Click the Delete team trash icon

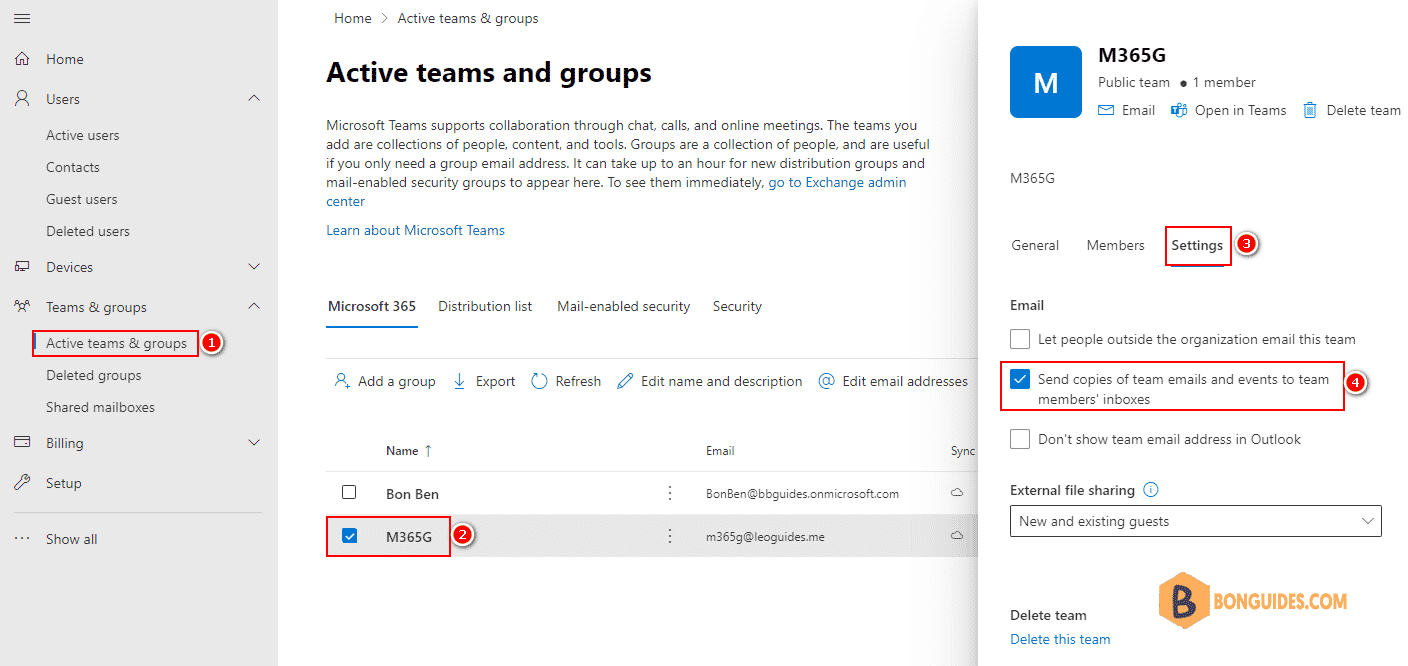1310,110
